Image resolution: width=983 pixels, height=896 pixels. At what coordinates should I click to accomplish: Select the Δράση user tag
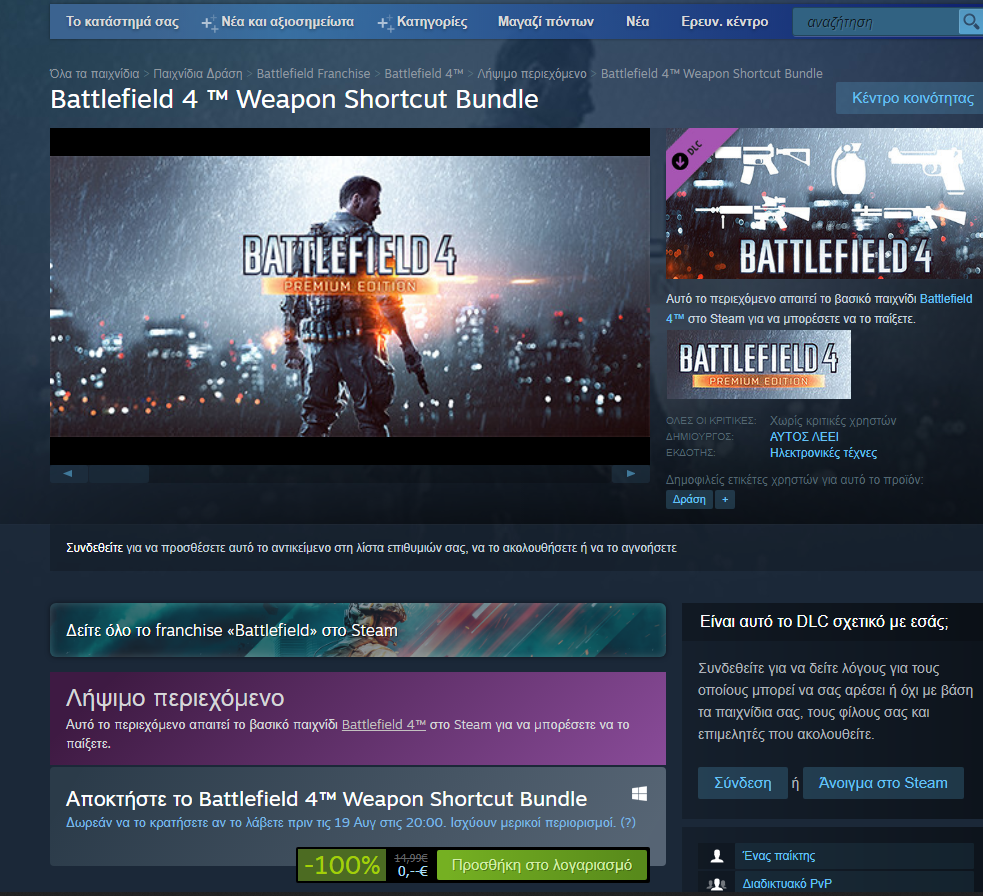[x=689, y=500]
